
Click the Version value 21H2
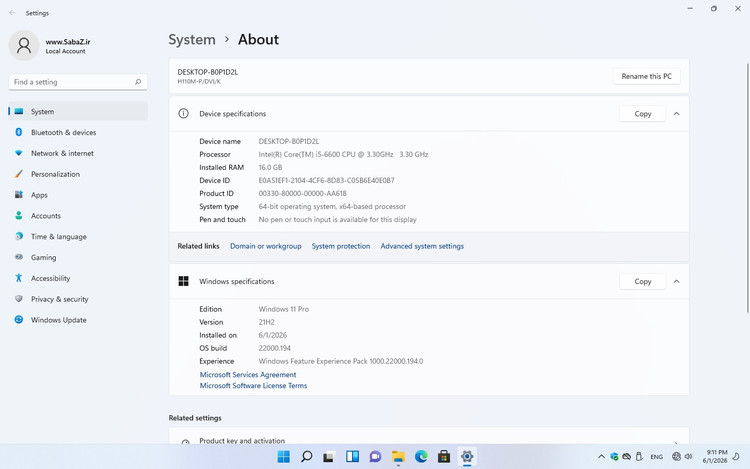tap(266, 322)
